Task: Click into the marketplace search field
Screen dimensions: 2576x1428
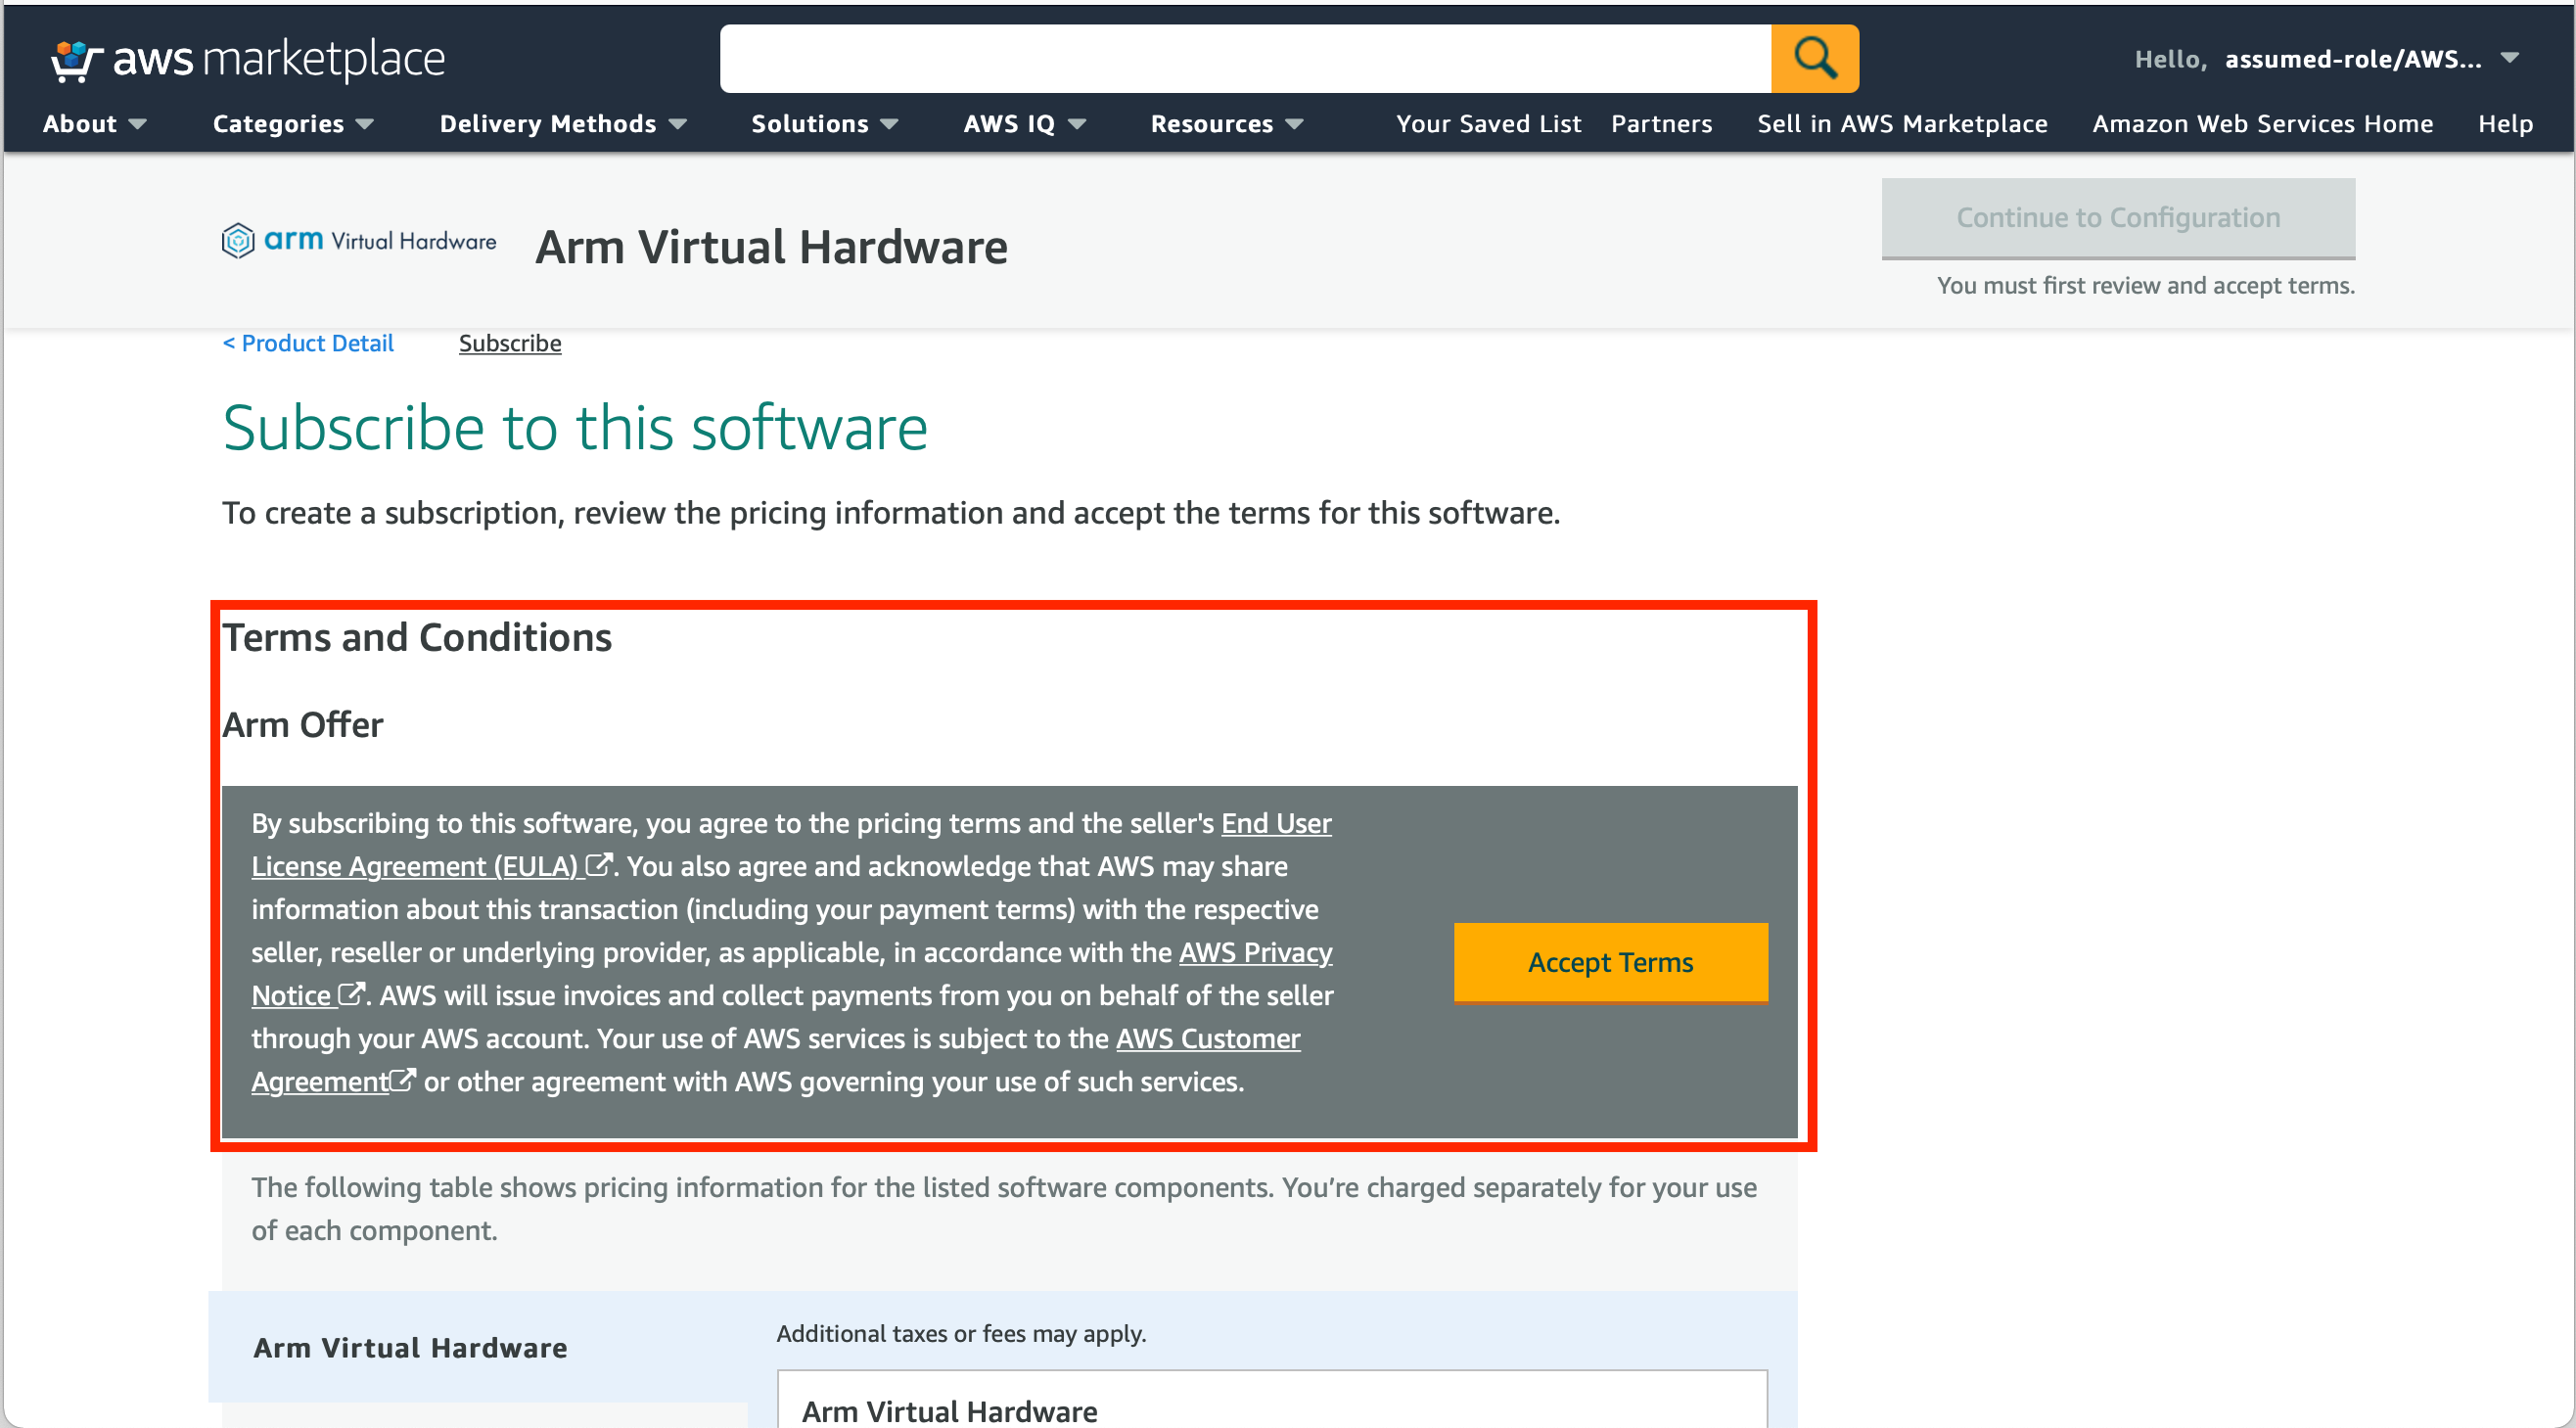Action: 1244,58
